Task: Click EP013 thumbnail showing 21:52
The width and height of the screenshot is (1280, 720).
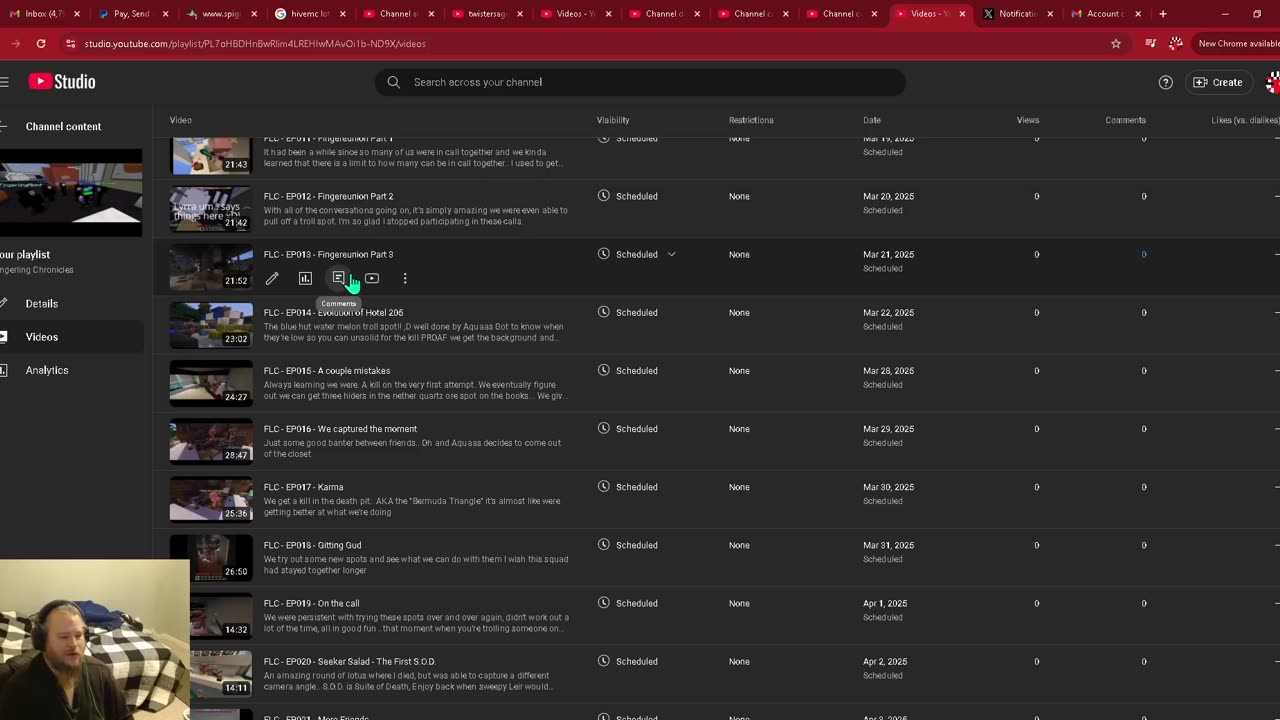Action: [211, 265]
